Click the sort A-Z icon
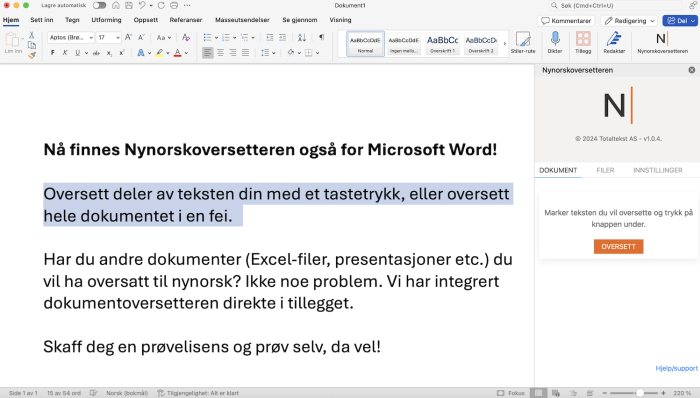The width and height of the screenshot is (700, 398). (302, 37)
